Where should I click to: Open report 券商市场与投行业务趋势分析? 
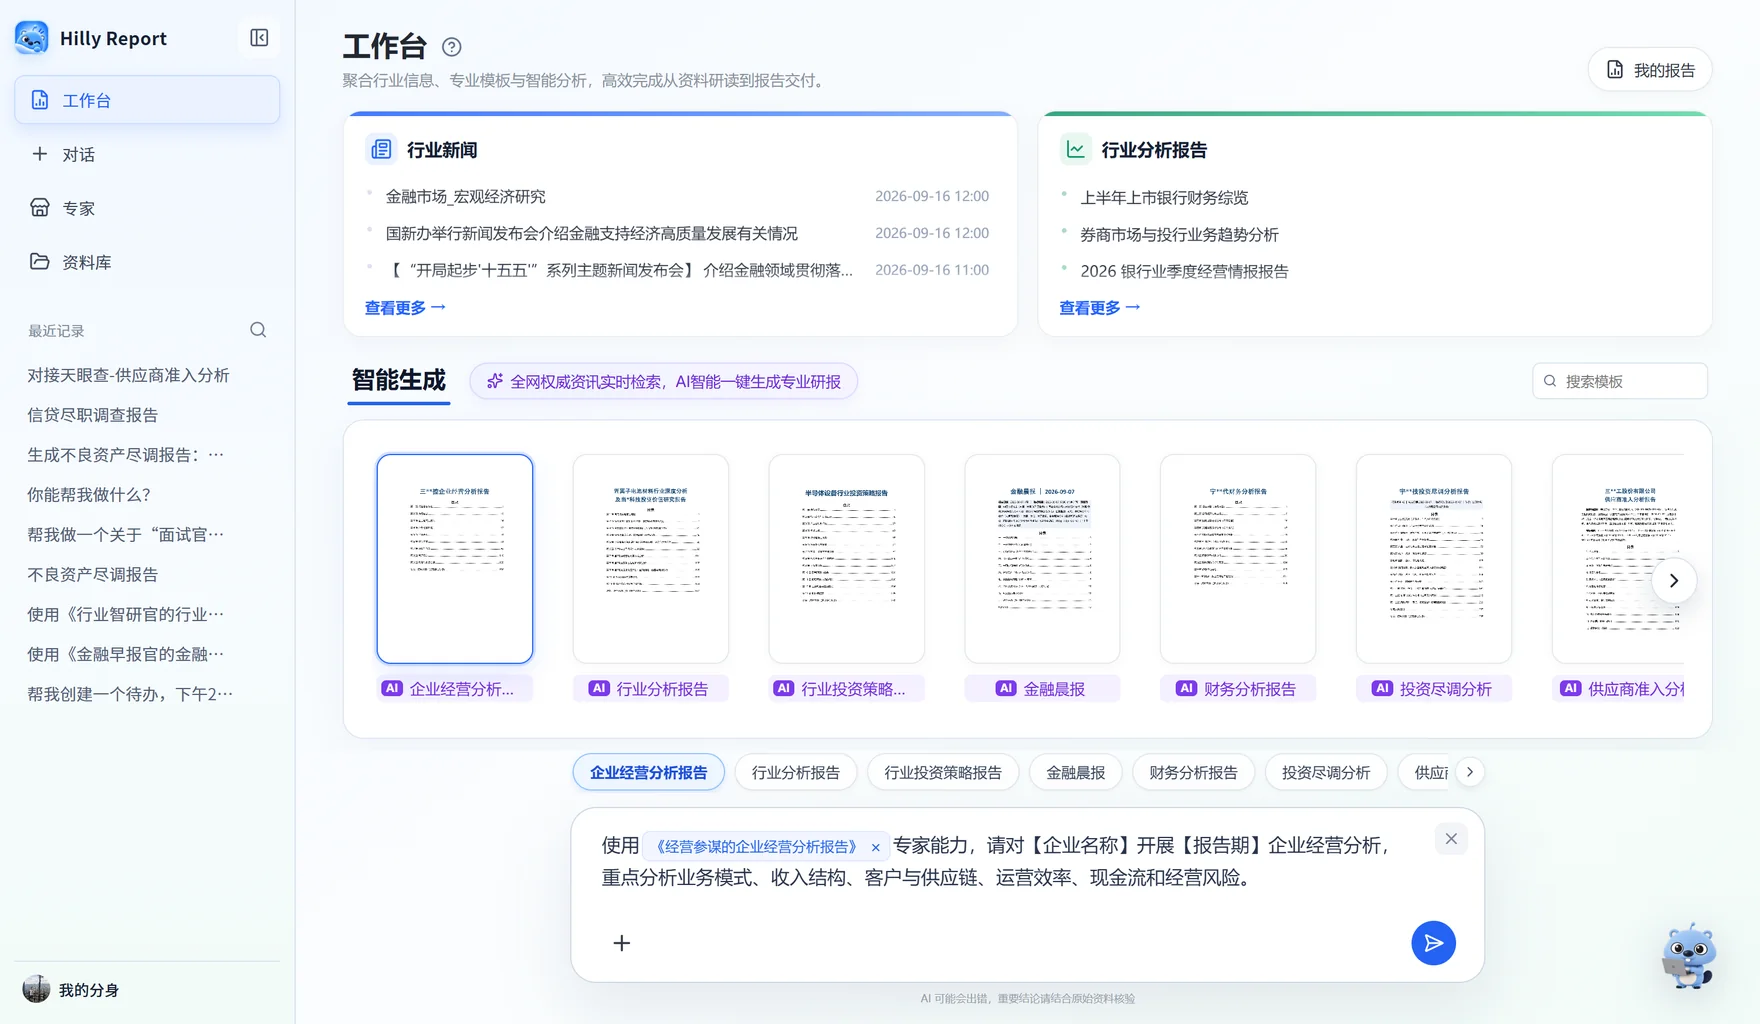(1179, 235)
